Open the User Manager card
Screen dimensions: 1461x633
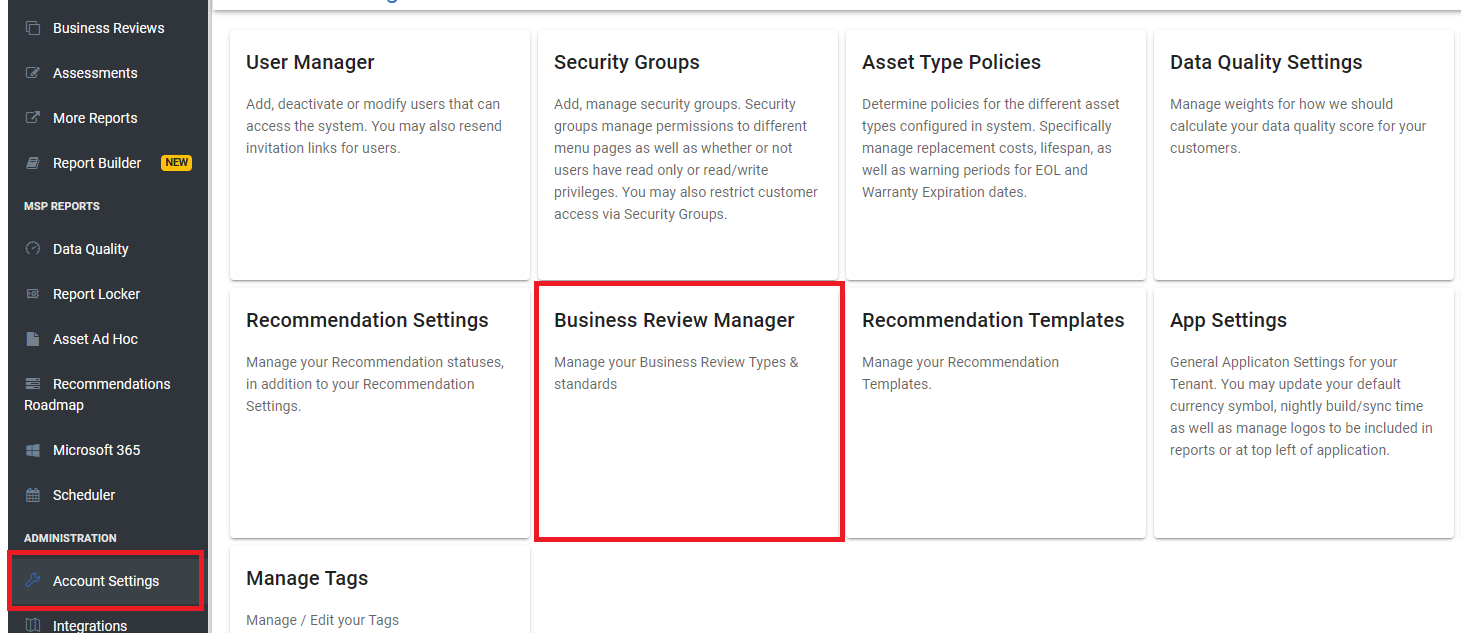click(379, 155)
